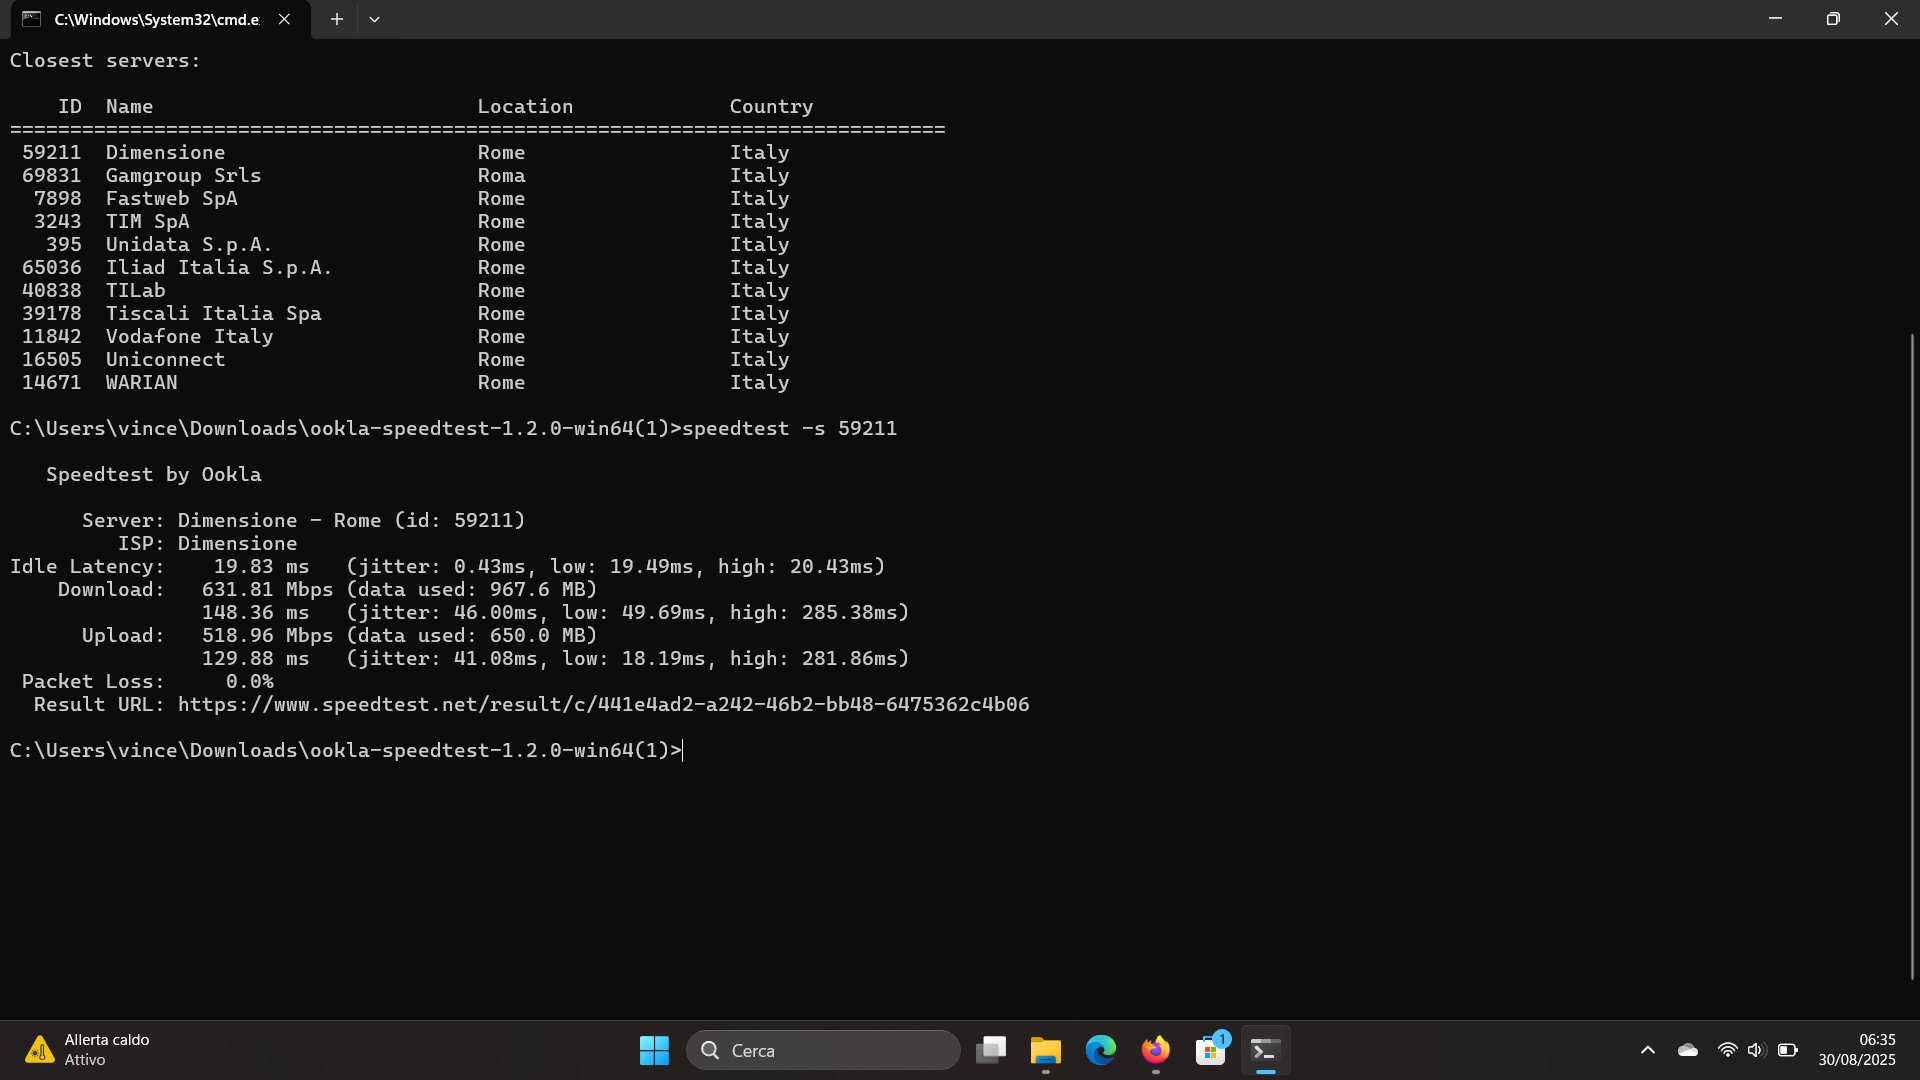The height and width of the screenshot is (1080, 1920).
Task: Select the C:\Windows\System32\cmd.exe tab
Action: click(x=155, y=19)
